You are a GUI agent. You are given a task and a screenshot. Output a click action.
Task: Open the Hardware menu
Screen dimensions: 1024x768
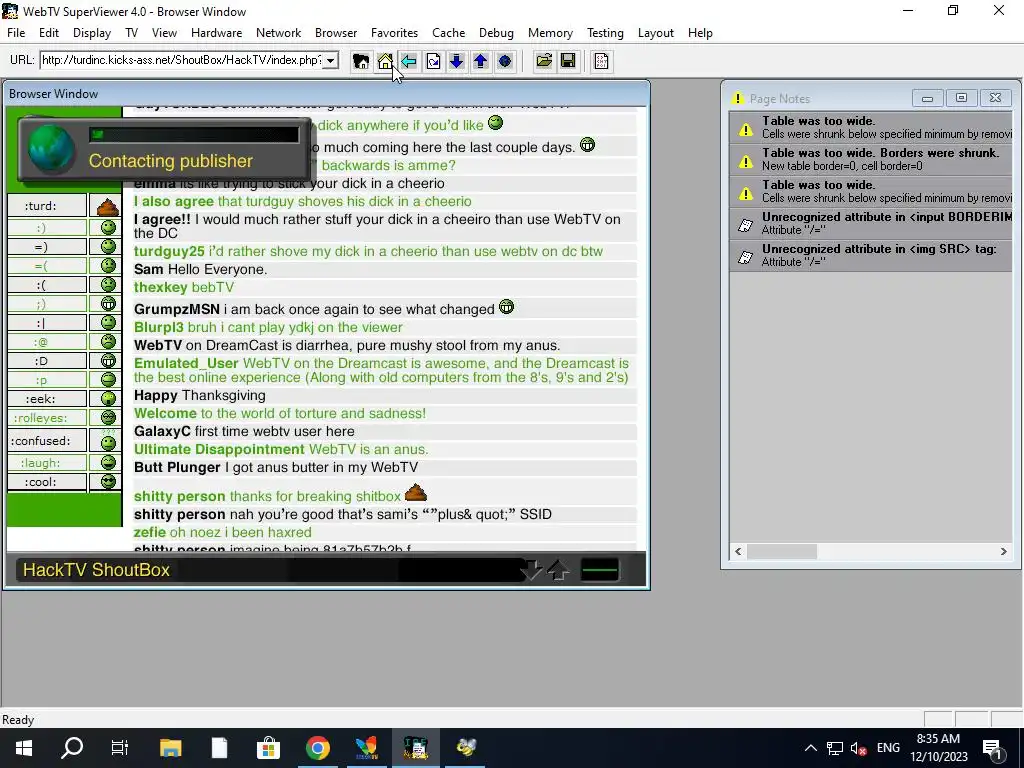[216, 33]
